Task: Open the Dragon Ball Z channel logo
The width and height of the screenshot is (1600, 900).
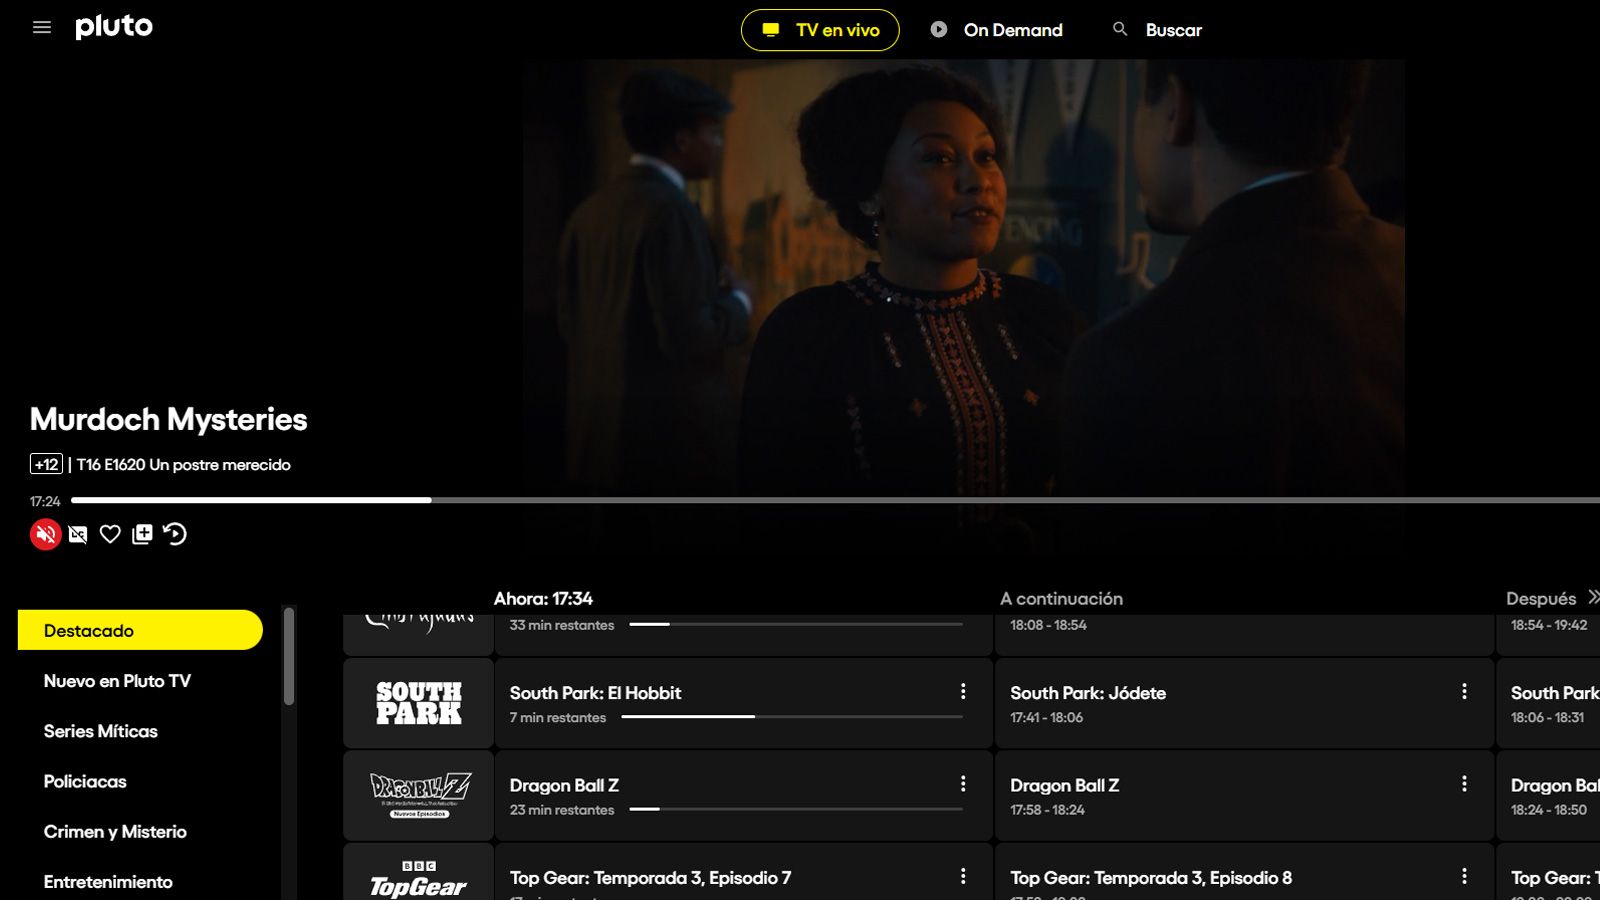Action: click(418, 796)
